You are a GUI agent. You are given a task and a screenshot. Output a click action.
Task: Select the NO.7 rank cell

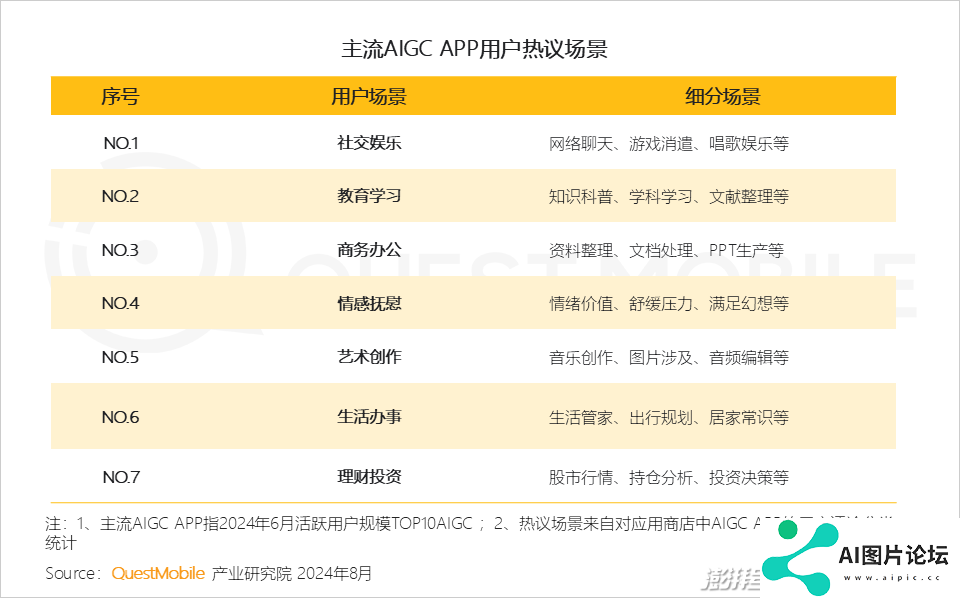click(121, 477)
